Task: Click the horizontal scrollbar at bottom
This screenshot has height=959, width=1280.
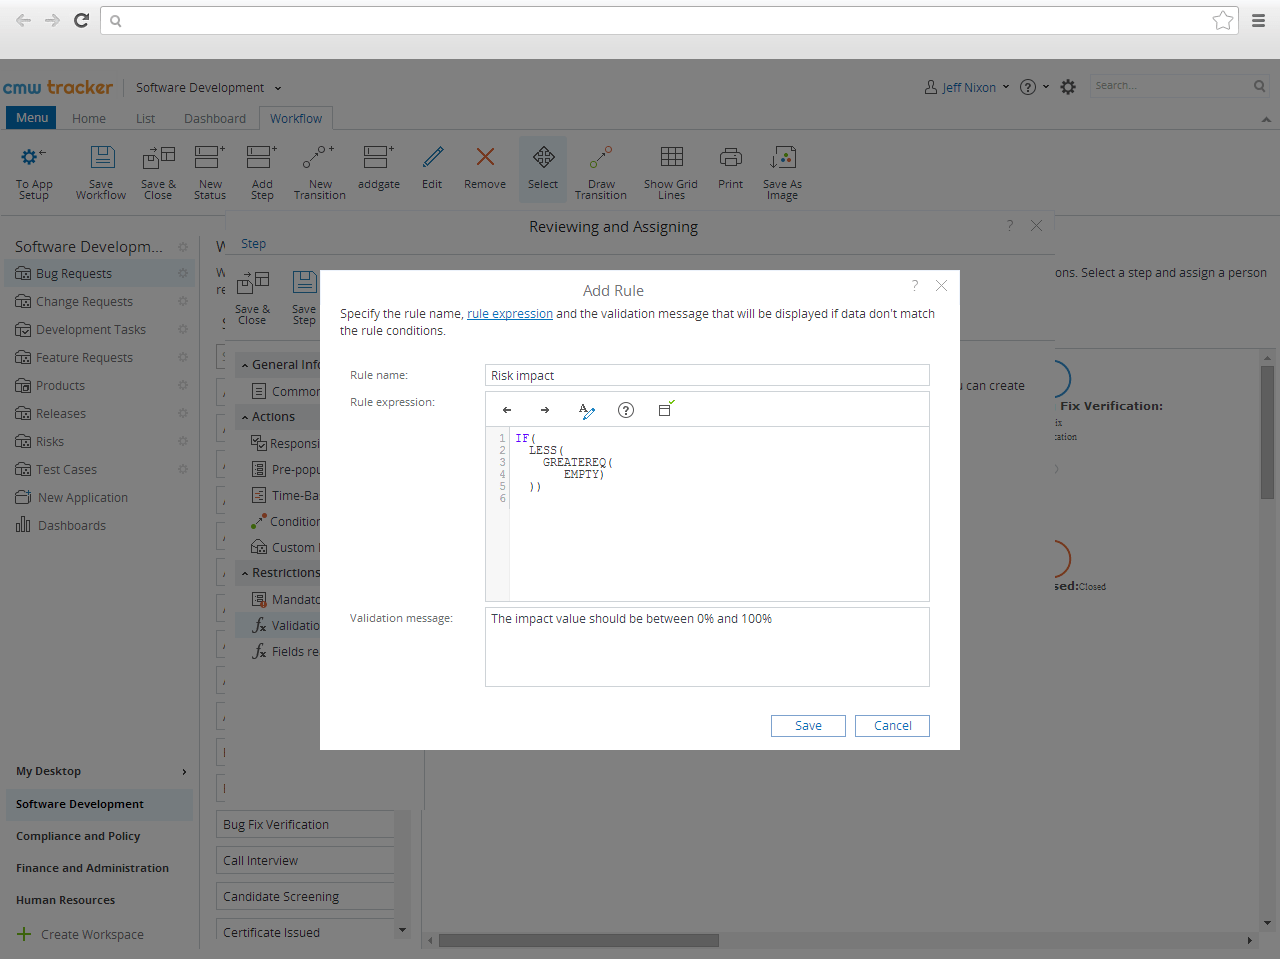Action: pyautogui.click(x=579, y=941)
